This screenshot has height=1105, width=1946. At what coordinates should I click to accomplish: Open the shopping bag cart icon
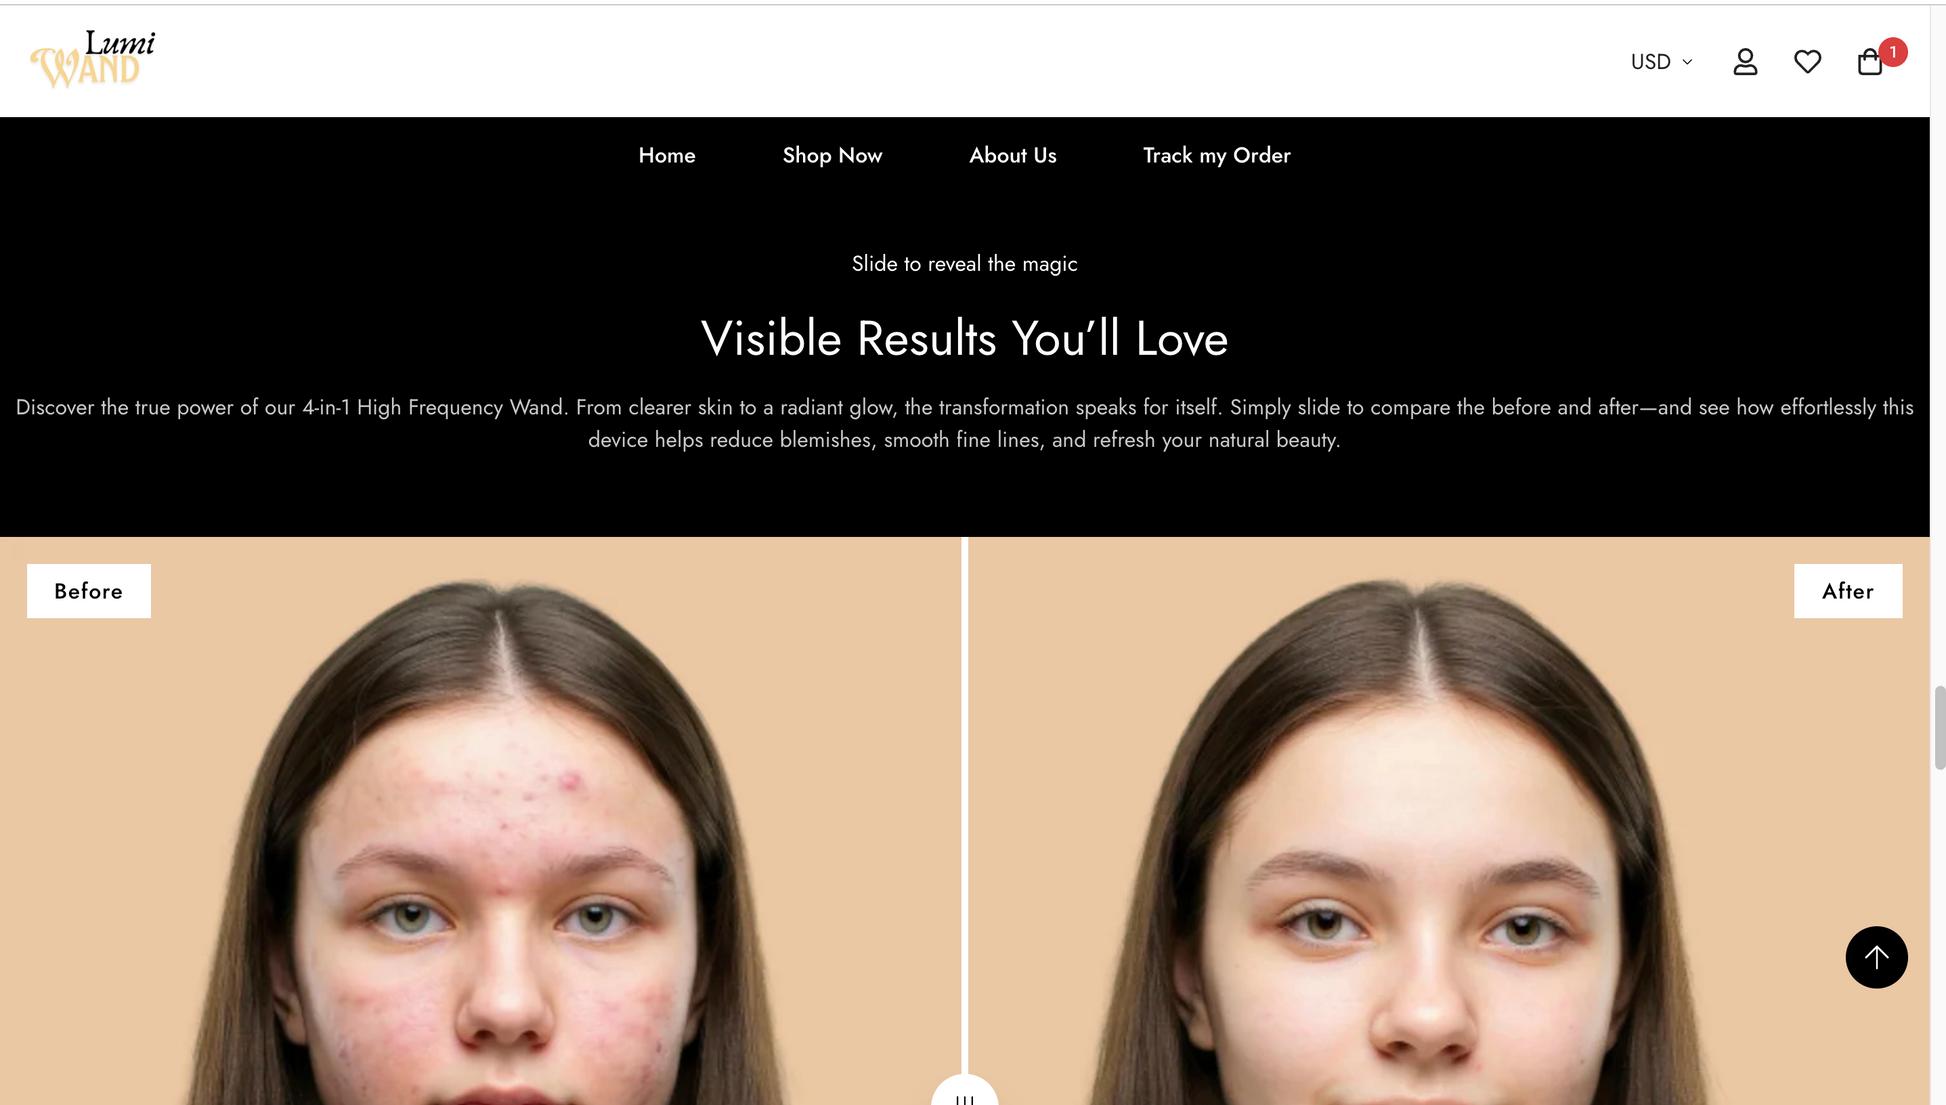(1869, 63)
